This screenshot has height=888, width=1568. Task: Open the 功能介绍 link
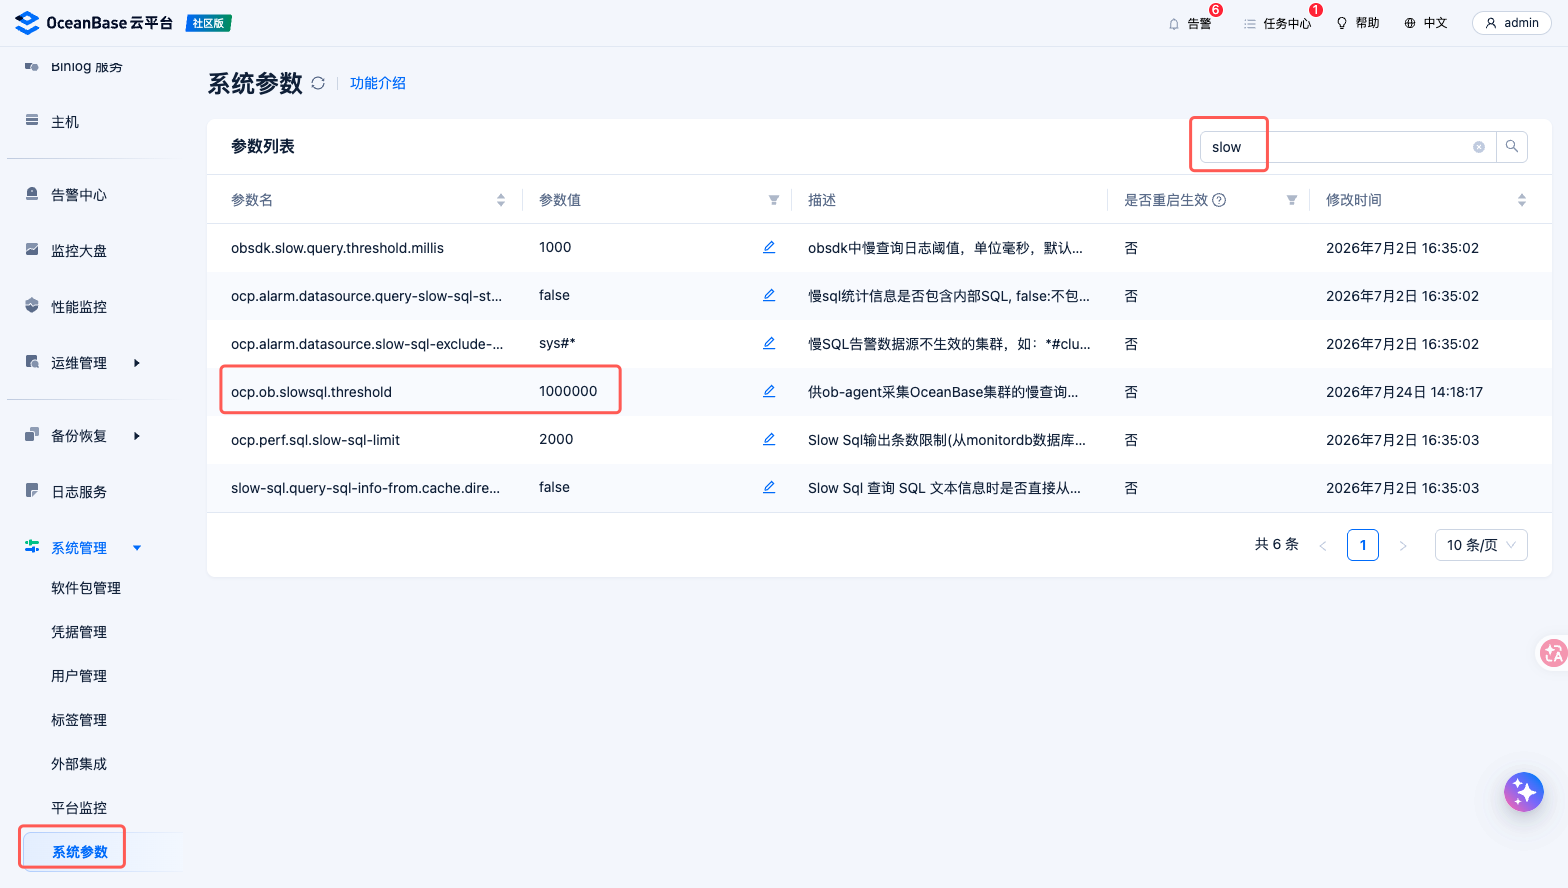tap(378, 83)
